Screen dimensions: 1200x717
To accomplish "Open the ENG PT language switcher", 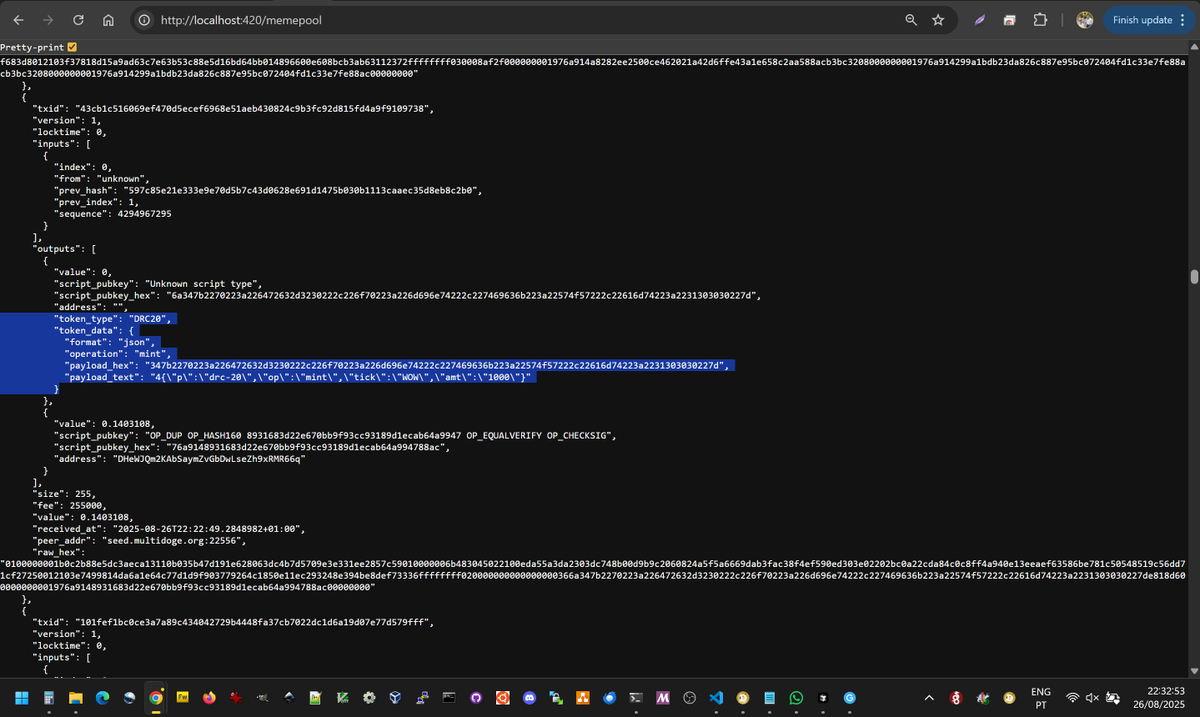I will (1041, 697).
